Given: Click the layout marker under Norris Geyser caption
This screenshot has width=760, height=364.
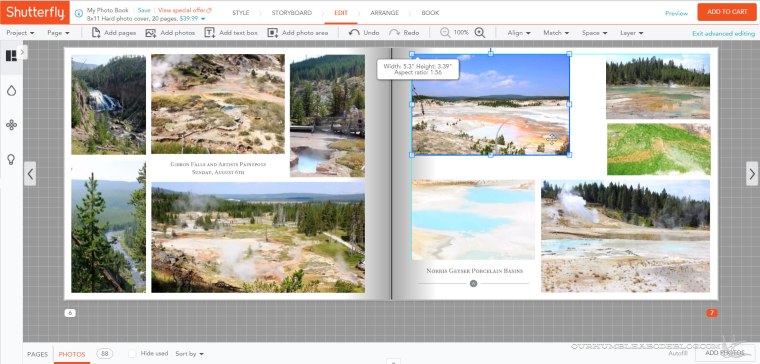Looking at the screenshot, I should [x=474, y=284].
